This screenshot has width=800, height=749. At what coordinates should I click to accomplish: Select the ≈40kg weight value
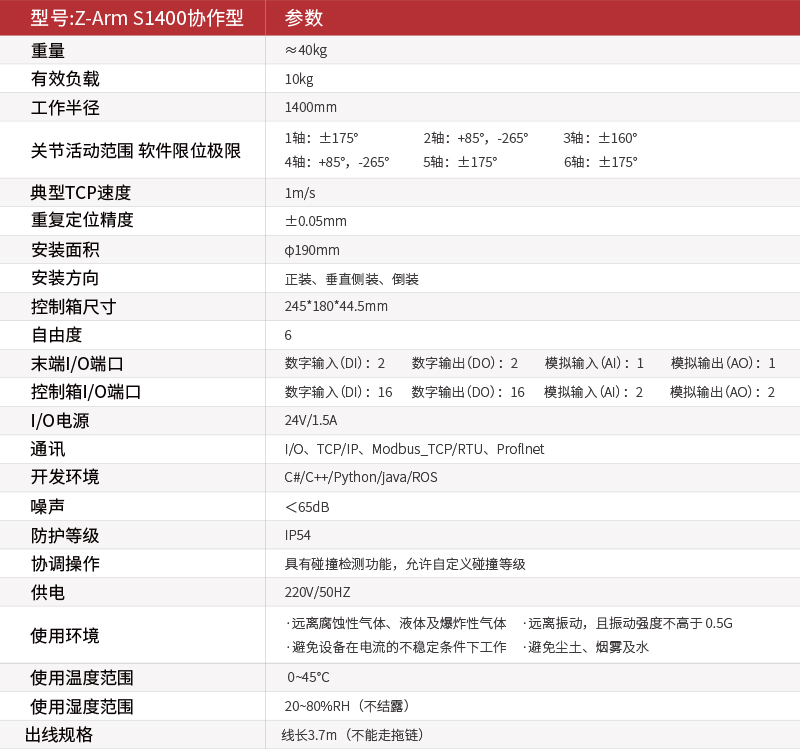point(306,50)
